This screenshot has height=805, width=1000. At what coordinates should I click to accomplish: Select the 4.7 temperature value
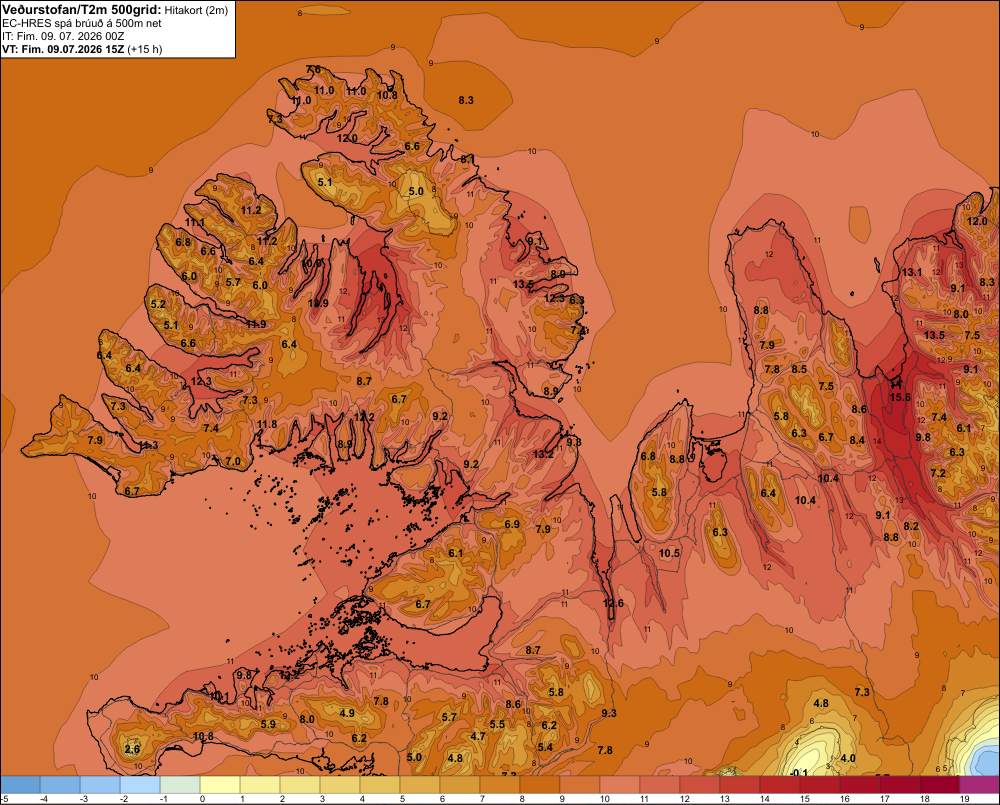coord(478,736)
